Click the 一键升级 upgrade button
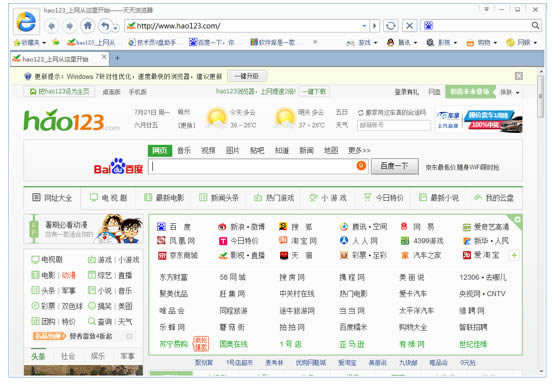Screen dimensions: 560x386 pyautogui.click(x=246, y=76)
